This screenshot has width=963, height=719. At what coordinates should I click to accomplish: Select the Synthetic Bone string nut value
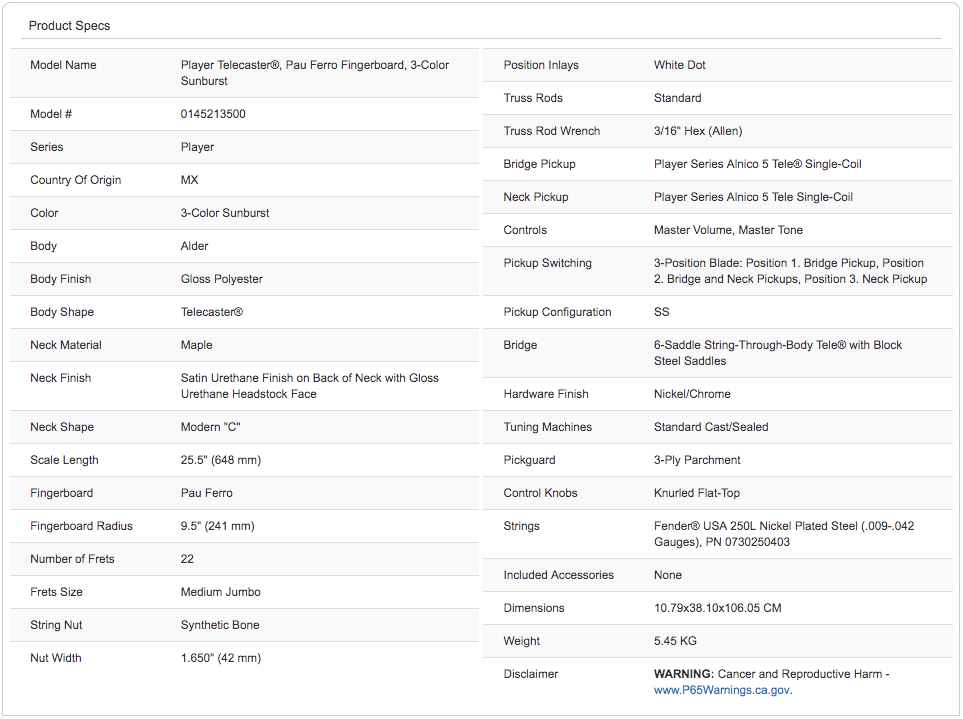point(220,625)
